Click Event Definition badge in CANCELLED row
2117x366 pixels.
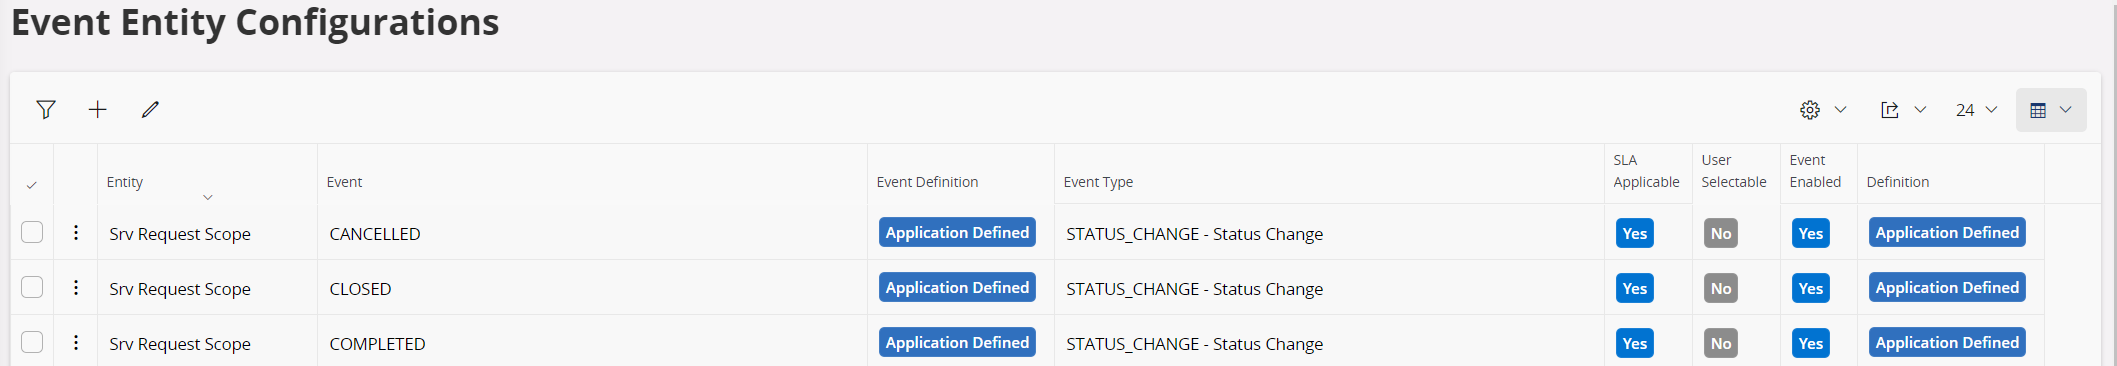[x=957, y=232]
